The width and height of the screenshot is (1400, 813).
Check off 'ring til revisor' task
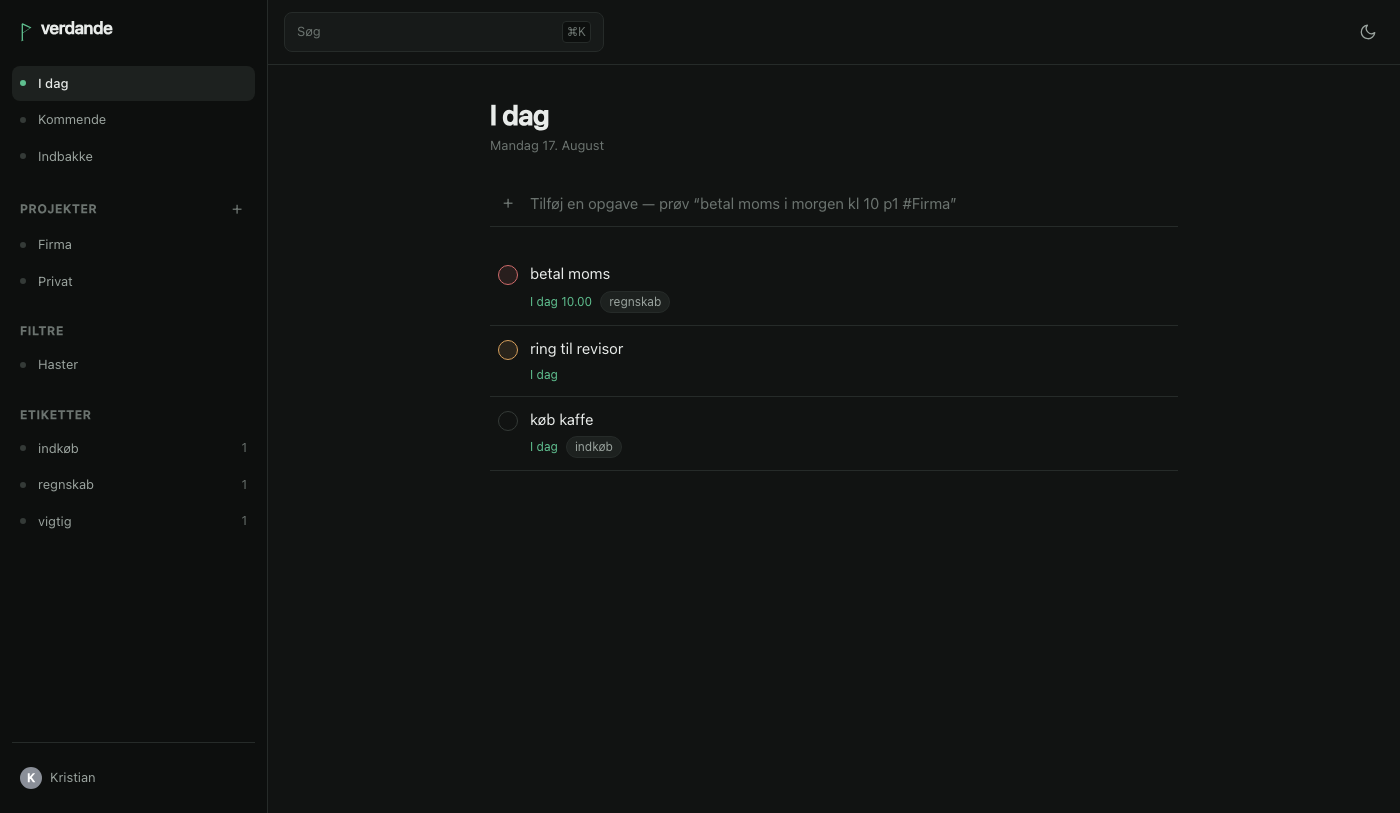click(508, 350)
